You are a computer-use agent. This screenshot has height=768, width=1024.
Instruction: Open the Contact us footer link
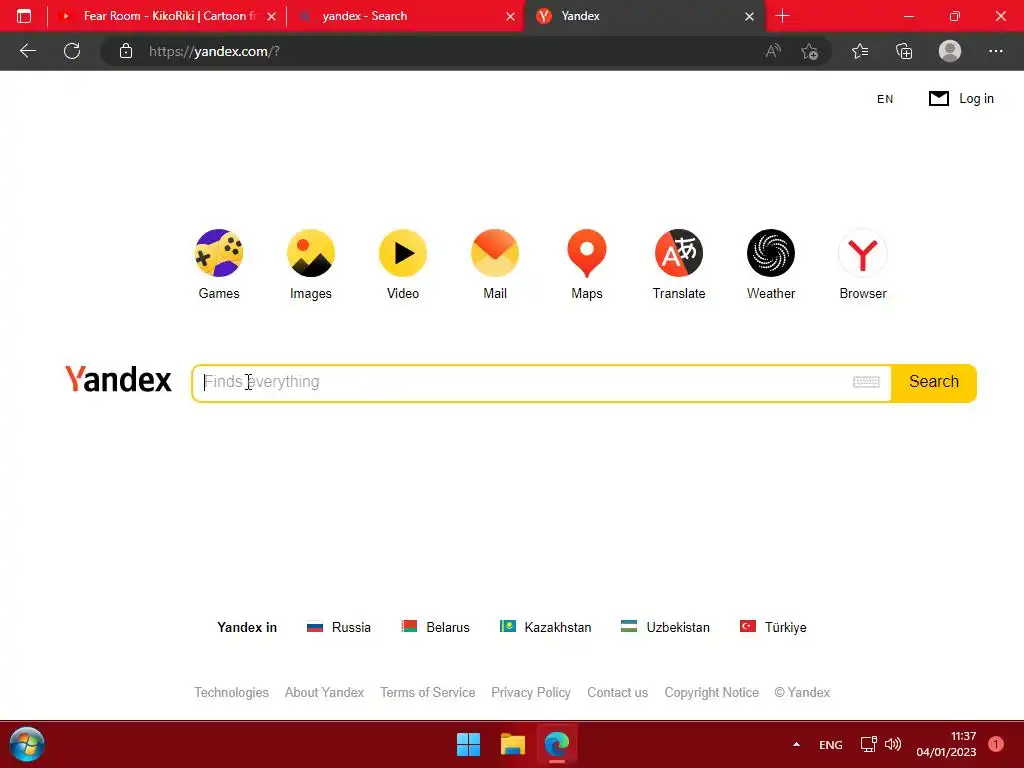pyautogui.click(x=617, y=692)
